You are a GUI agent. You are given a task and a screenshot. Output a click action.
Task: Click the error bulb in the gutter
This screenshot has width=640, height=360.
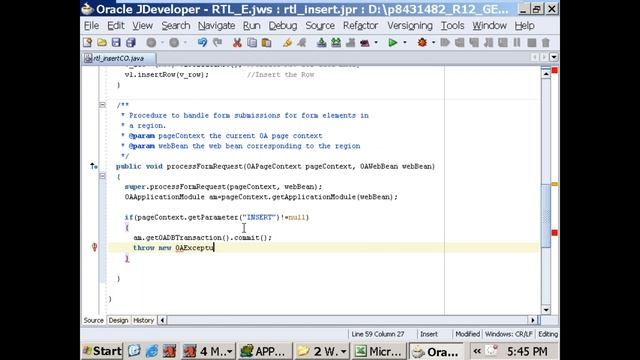(94, 247)
